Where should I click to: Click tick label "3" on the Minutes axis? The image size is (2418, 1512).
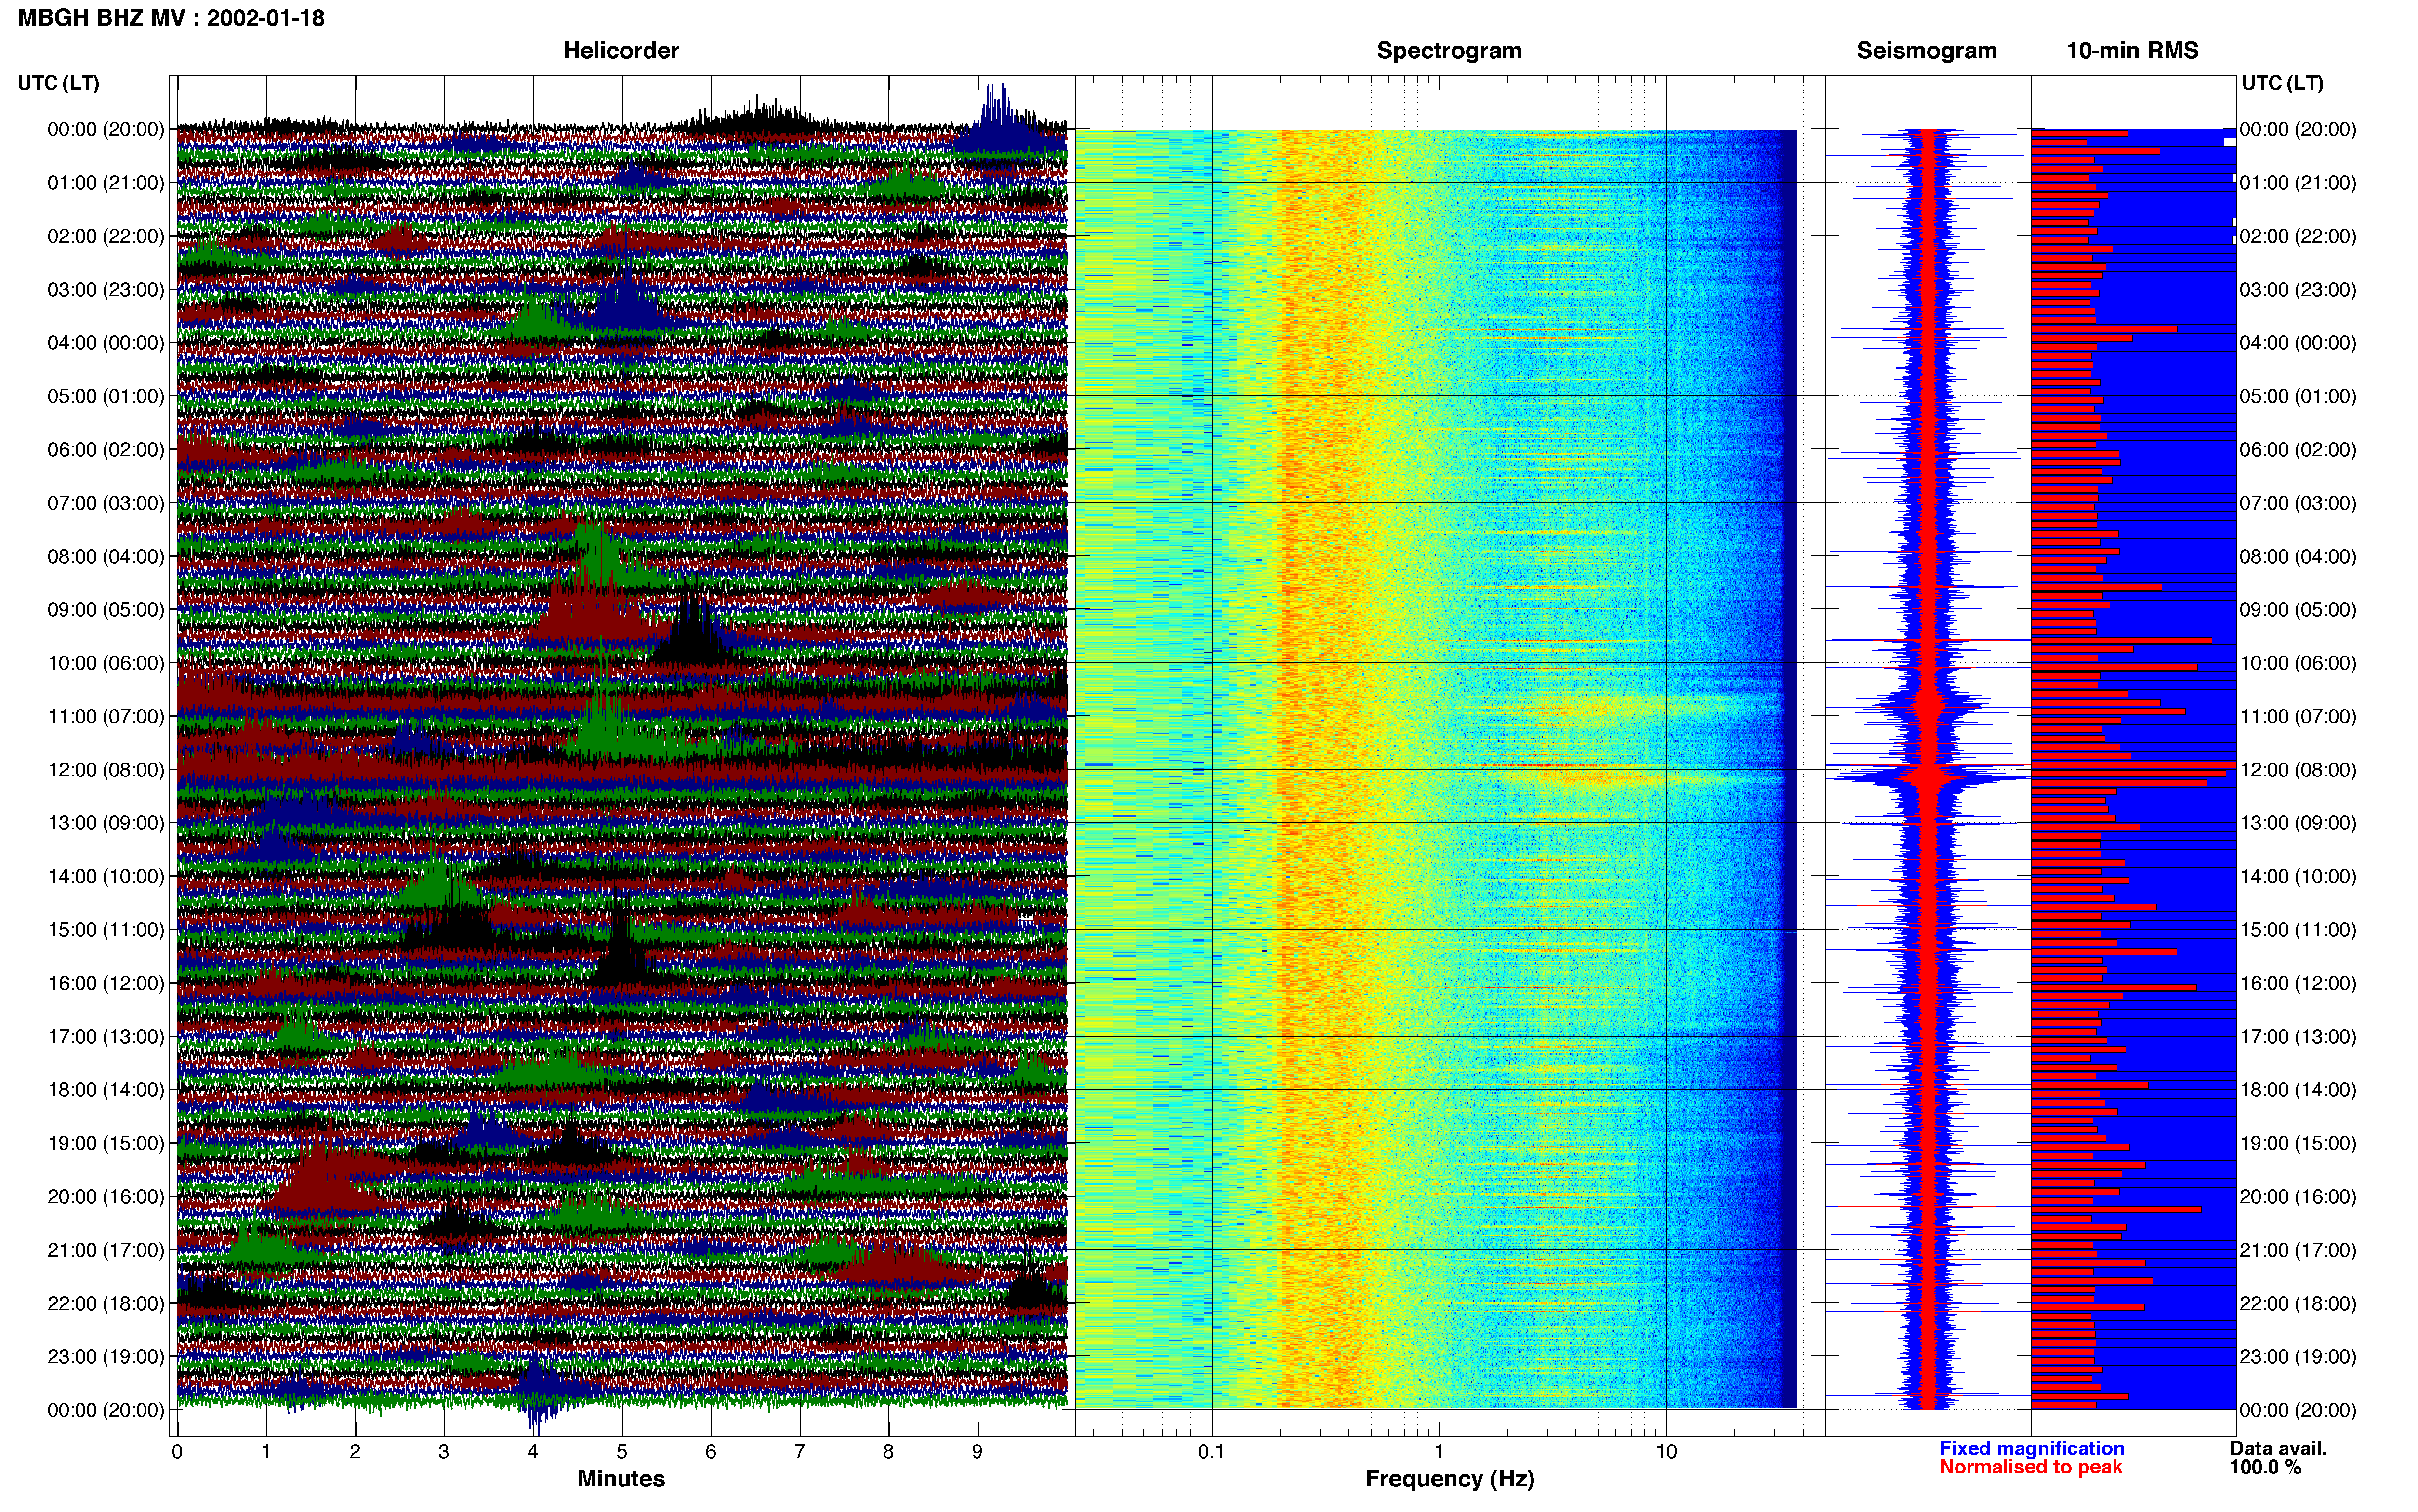pyautogui.click(x=444, y=1452)
